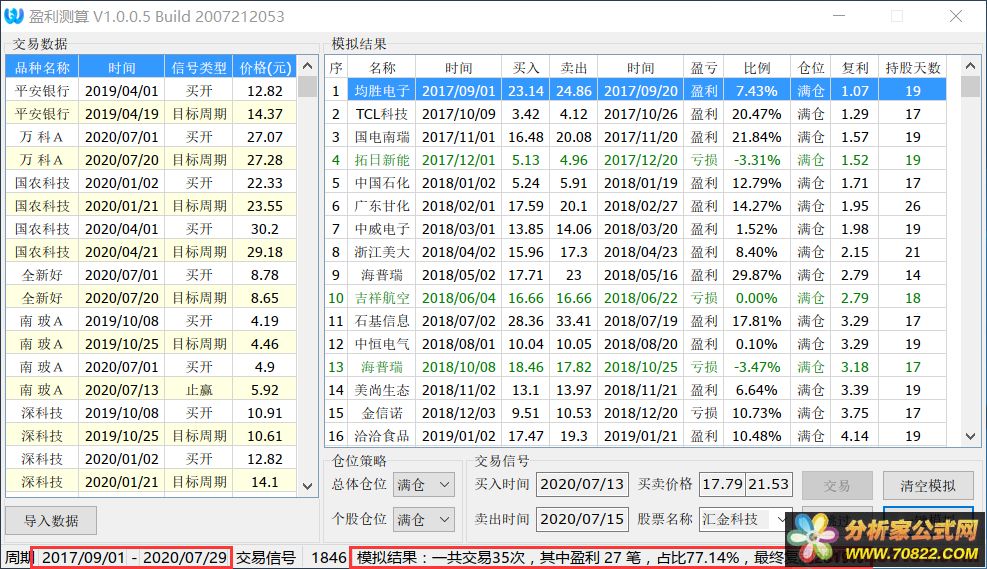Select result row 均胜电子
The width and height of the screenshot is (987, 569).
[x=636, y=91]
